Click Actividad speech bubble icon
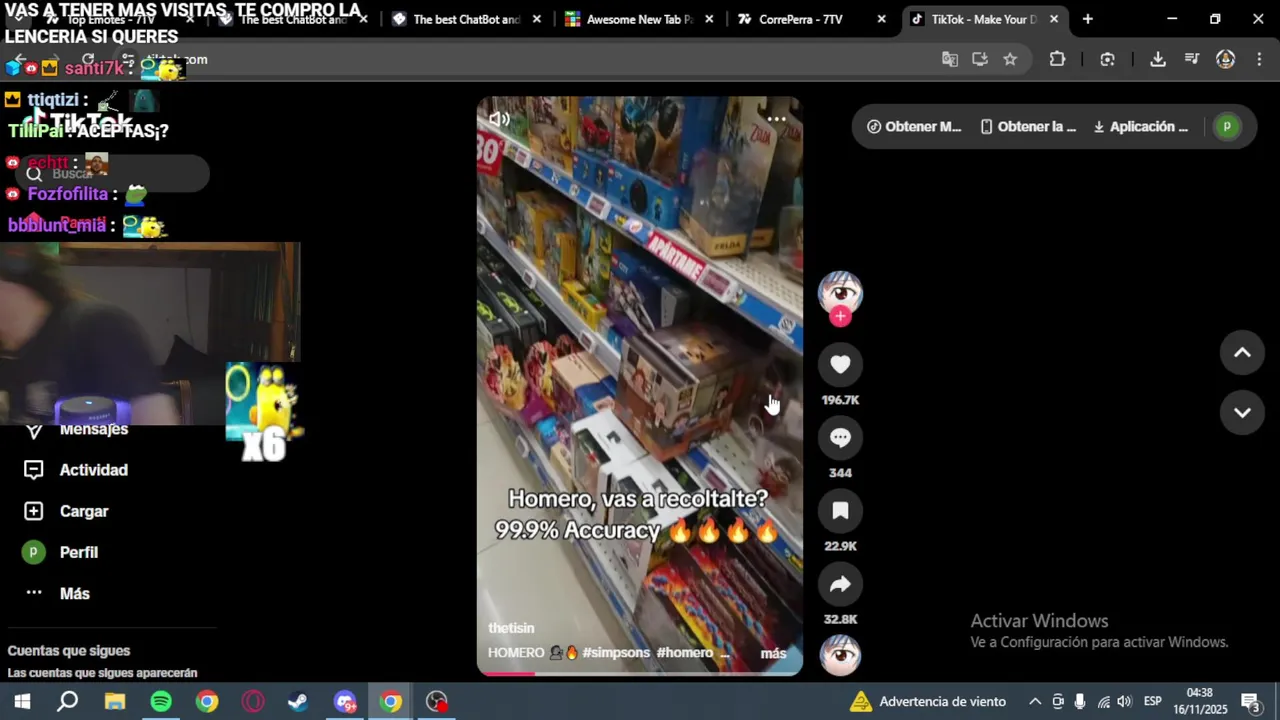Viewport: 1280px width, 720px height. click(34, 470)
